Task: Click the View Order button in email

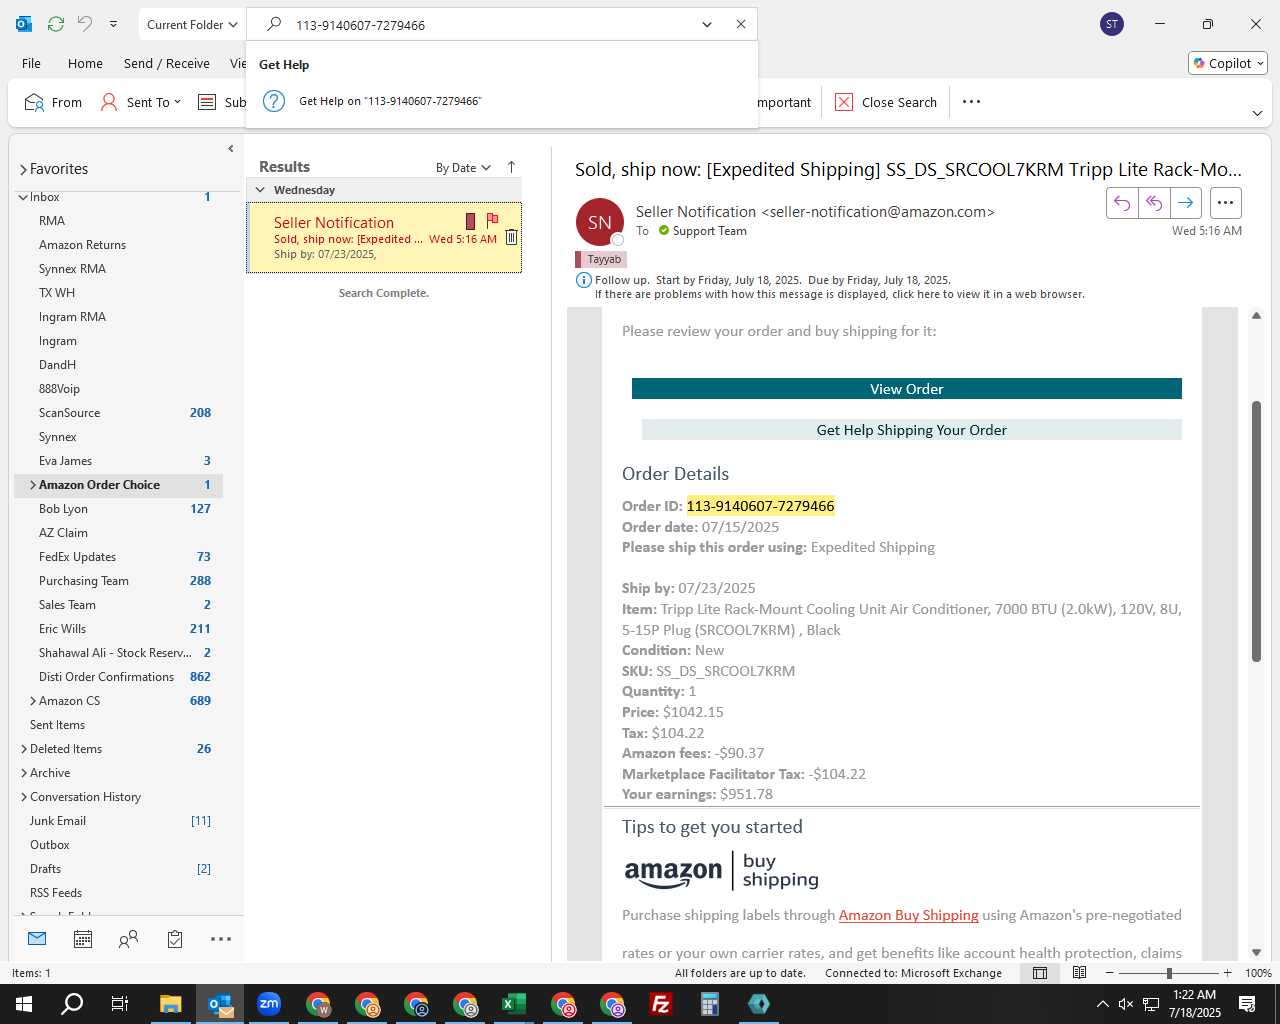Action: (906, 389)
